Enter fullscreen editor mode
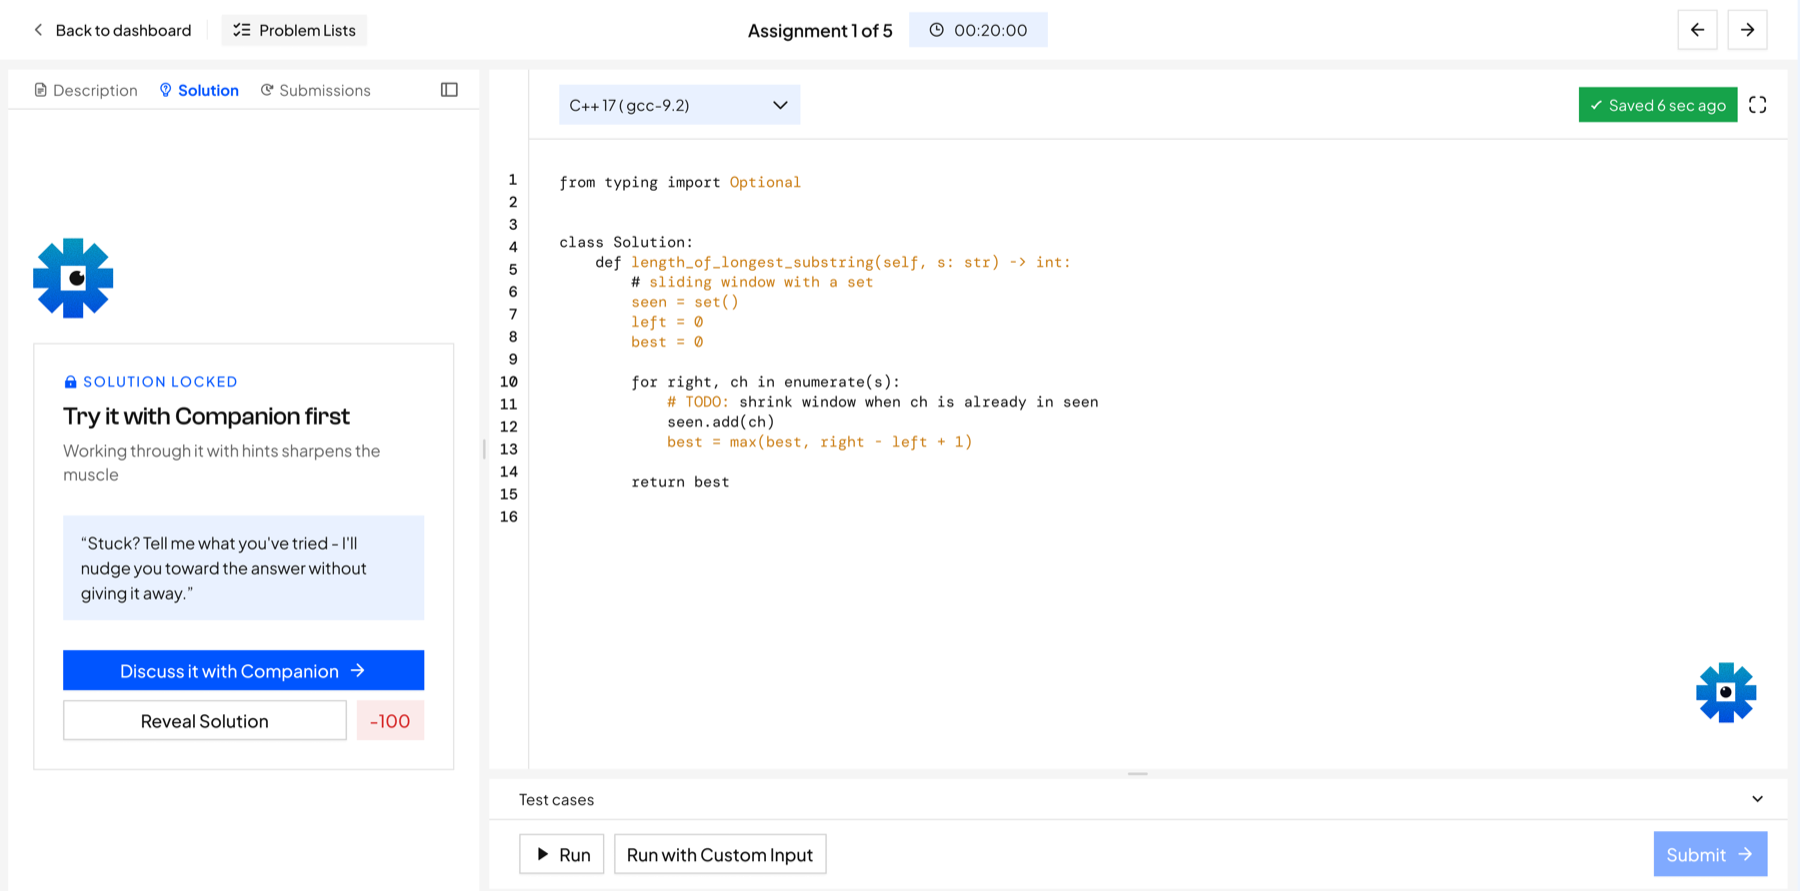The image size is (1800, 891). 1757,105
